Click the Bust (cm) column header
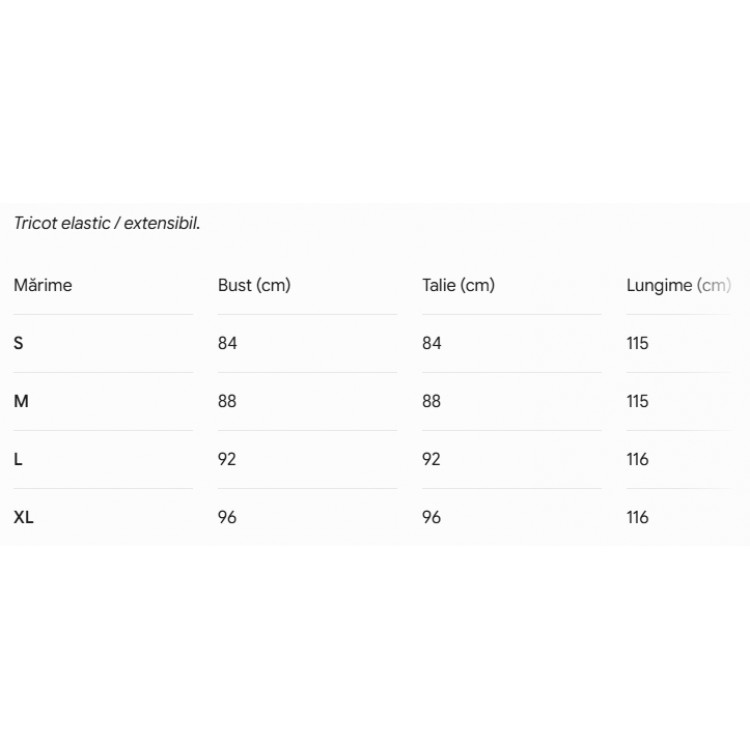The image size is (750, 750). [254, 285]
